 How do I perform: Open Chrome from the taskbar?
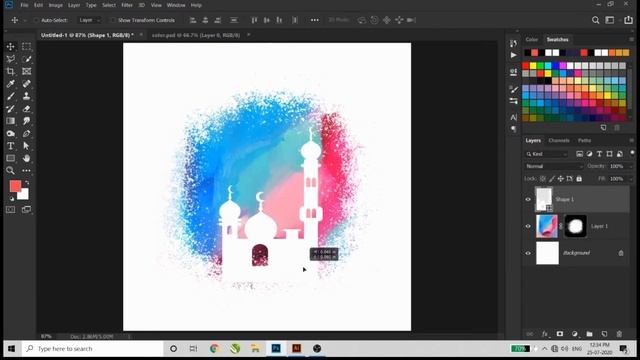click(x=214, y=349)
